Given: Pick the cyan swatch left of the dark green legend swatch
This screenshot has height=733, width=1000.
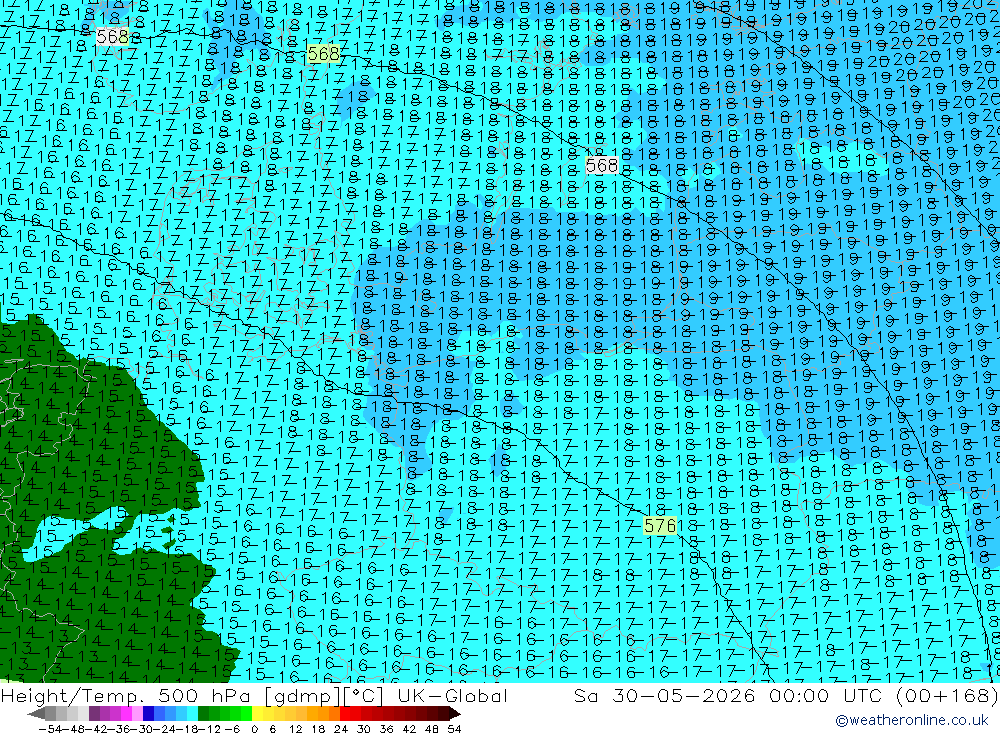Looking at the screenshot, I should click(192, 714).
